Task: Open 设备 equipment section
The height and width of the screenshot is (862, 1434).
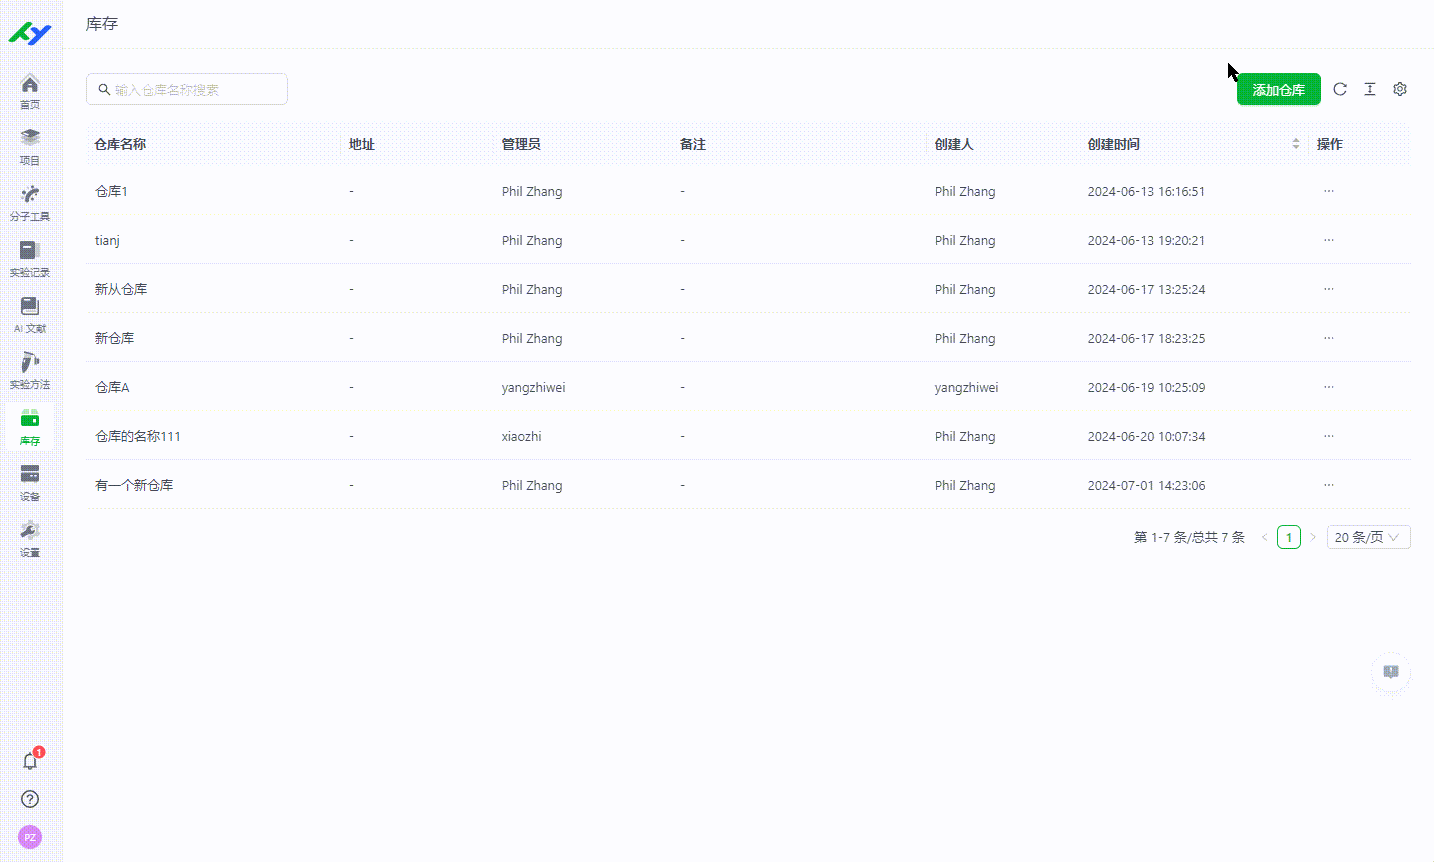Action: point(30,482)
